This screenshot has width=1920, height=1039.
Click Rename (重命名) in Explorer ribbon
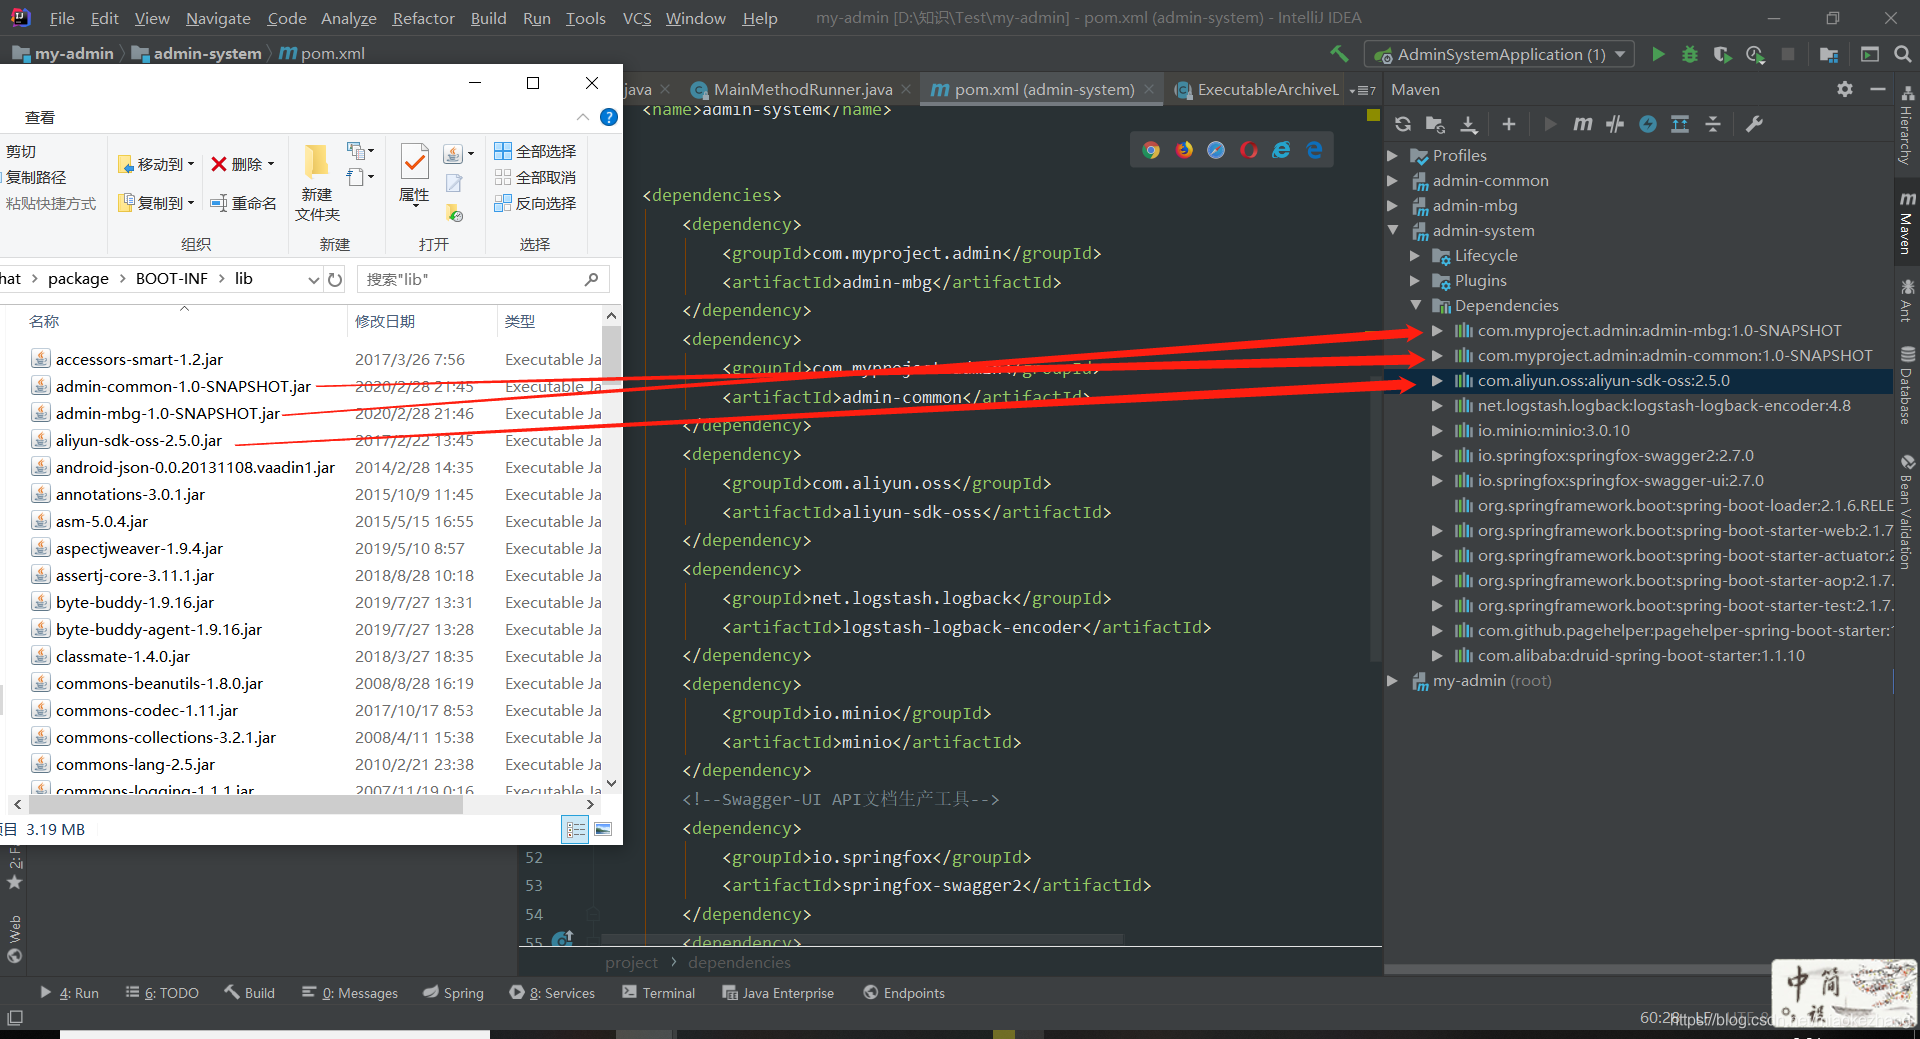pyautogui.click(x=243, y=203)
